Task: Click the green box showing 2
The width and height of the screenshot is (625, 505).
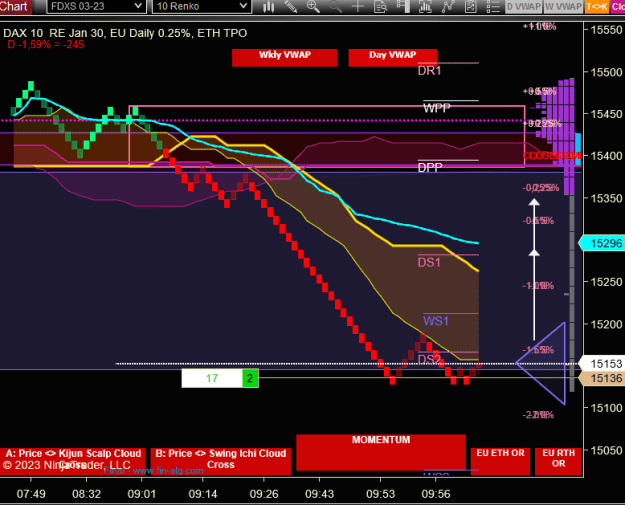Action: pos(250,378)
